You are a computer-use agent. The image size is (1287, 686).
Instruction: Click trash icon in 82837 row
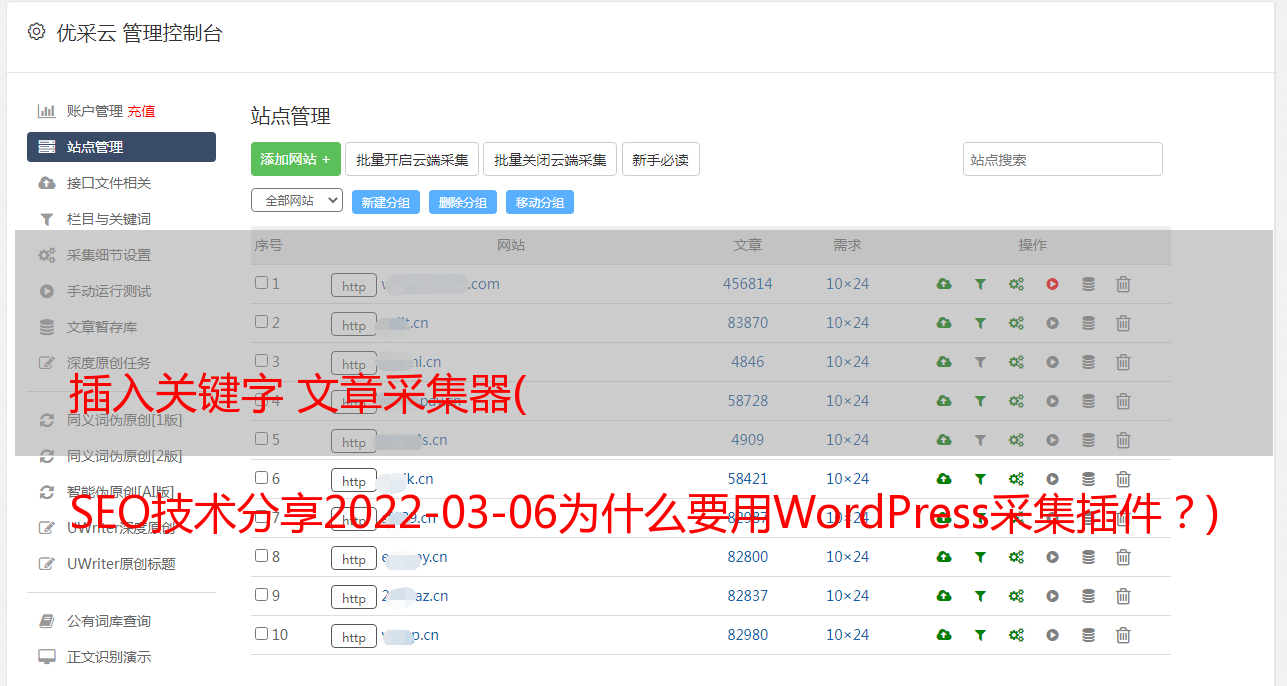pyautogui.click(x=1123, y=596)
